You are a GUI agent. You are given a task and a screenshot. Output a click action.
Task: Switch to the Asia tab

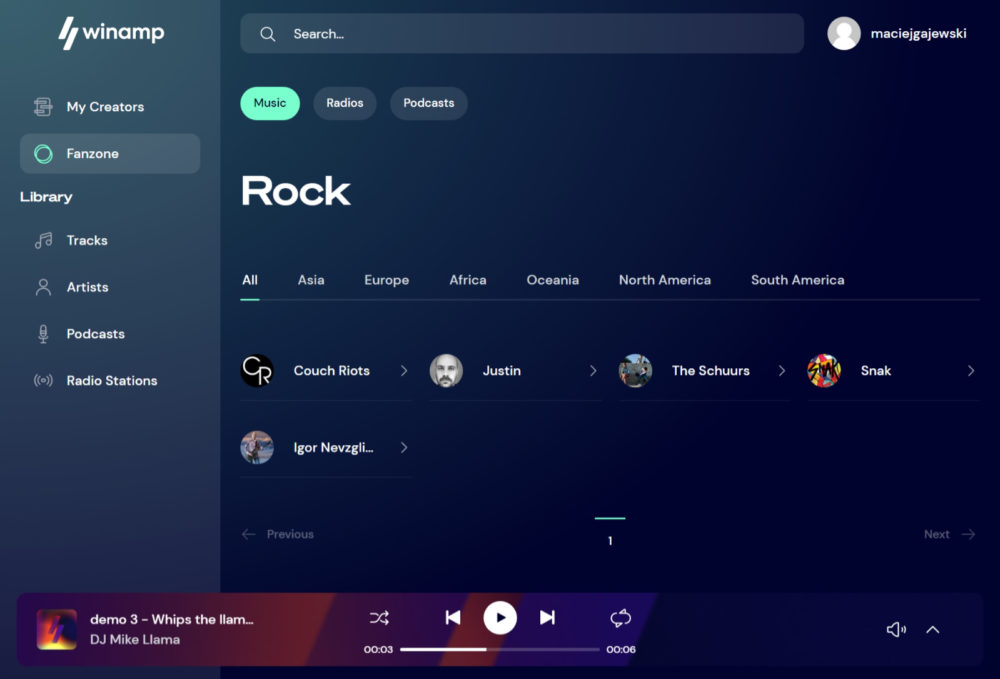(311, 280)
